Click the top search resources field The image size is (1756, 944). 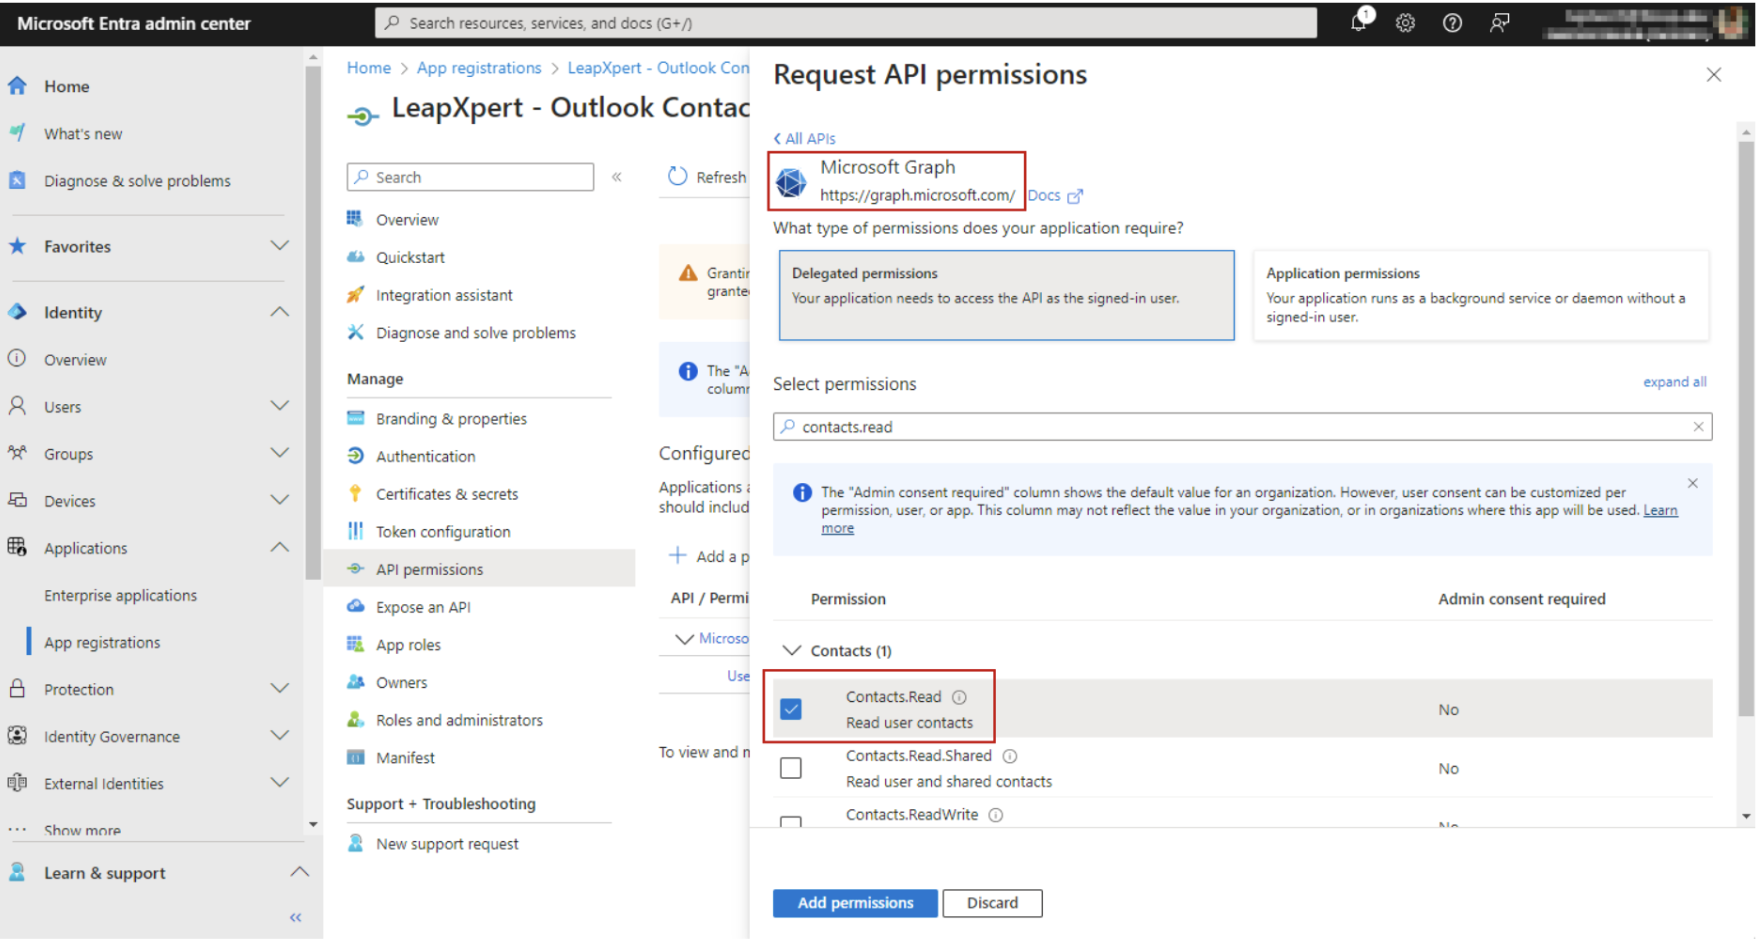click(846, 23)
